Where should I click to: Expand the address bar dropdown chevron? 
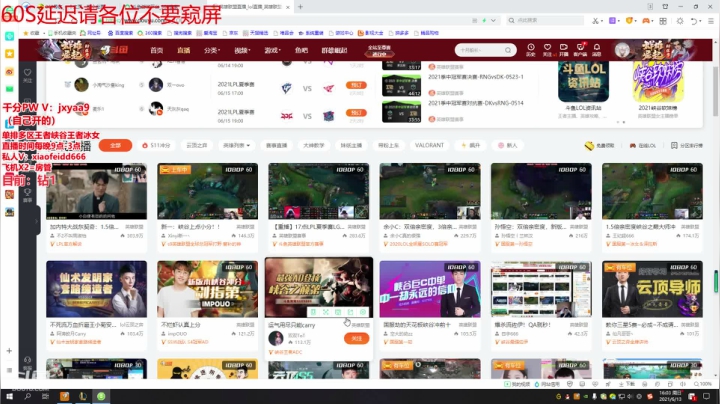pos(494,21)
